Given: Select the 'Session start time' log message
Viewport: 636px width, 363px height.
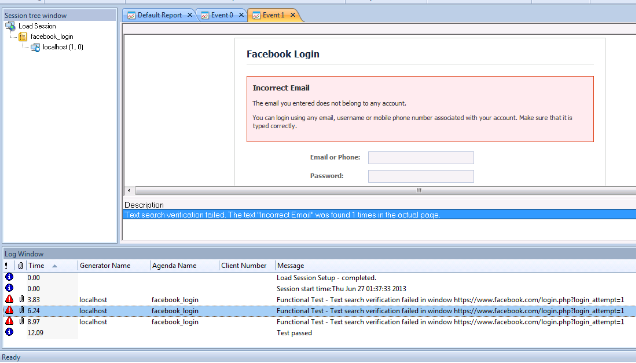Looking at the screenshot, I should pos(341,289).
